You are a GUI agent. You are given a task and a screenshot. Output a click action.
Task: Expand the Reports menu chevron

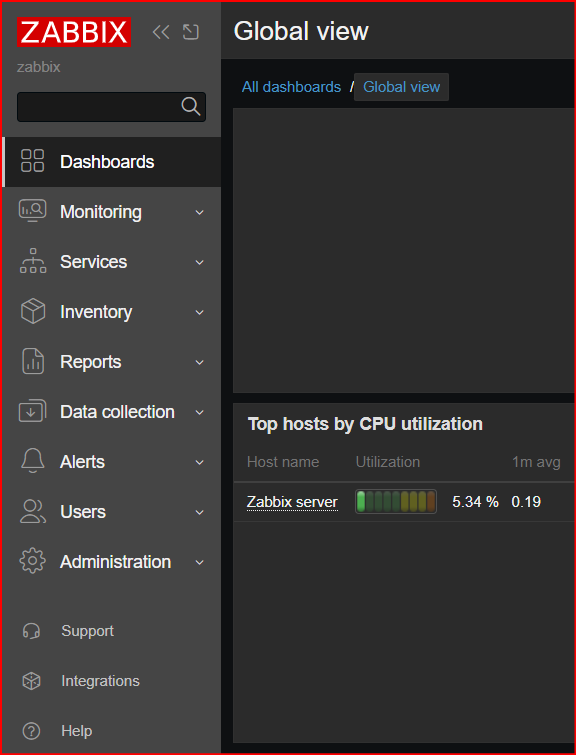[x=199, y=362]
